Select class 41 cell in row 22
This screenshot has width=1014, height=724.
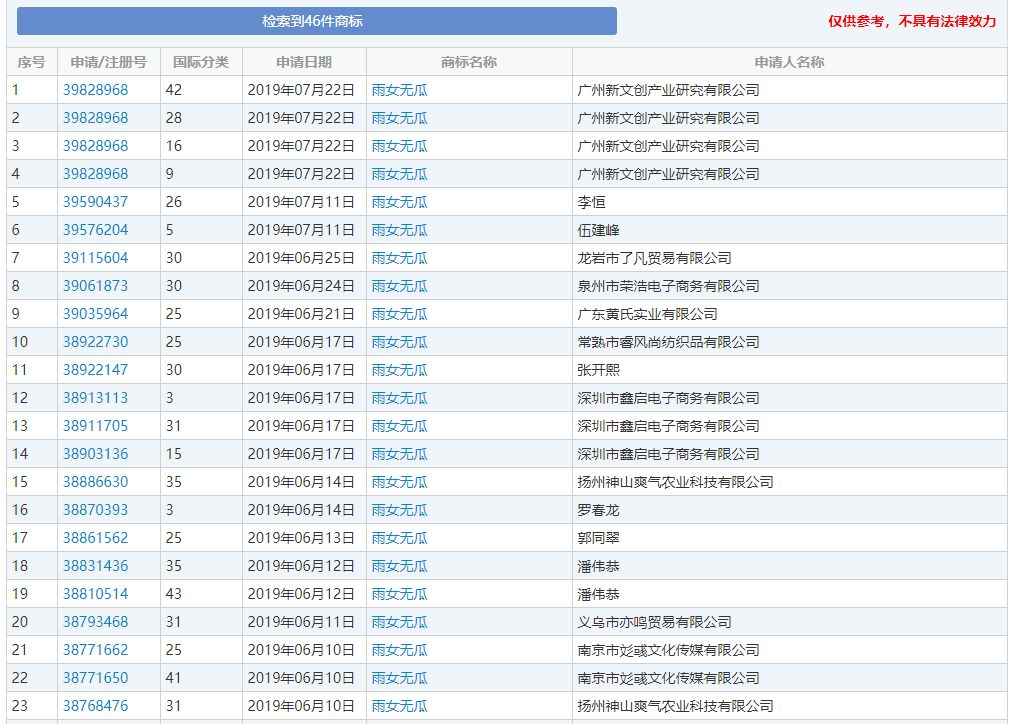[x=201, y=677]
